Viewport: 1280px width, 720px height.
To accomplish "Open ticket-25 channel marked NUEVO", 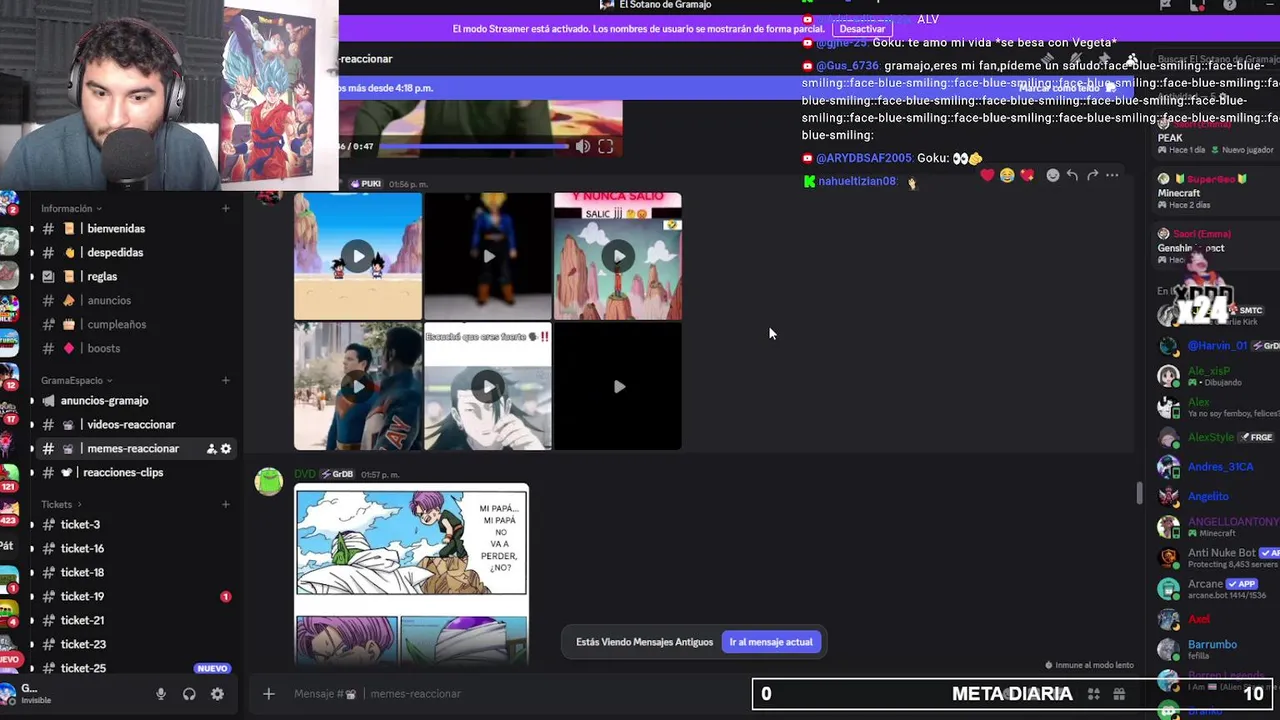I will [135, 669].
